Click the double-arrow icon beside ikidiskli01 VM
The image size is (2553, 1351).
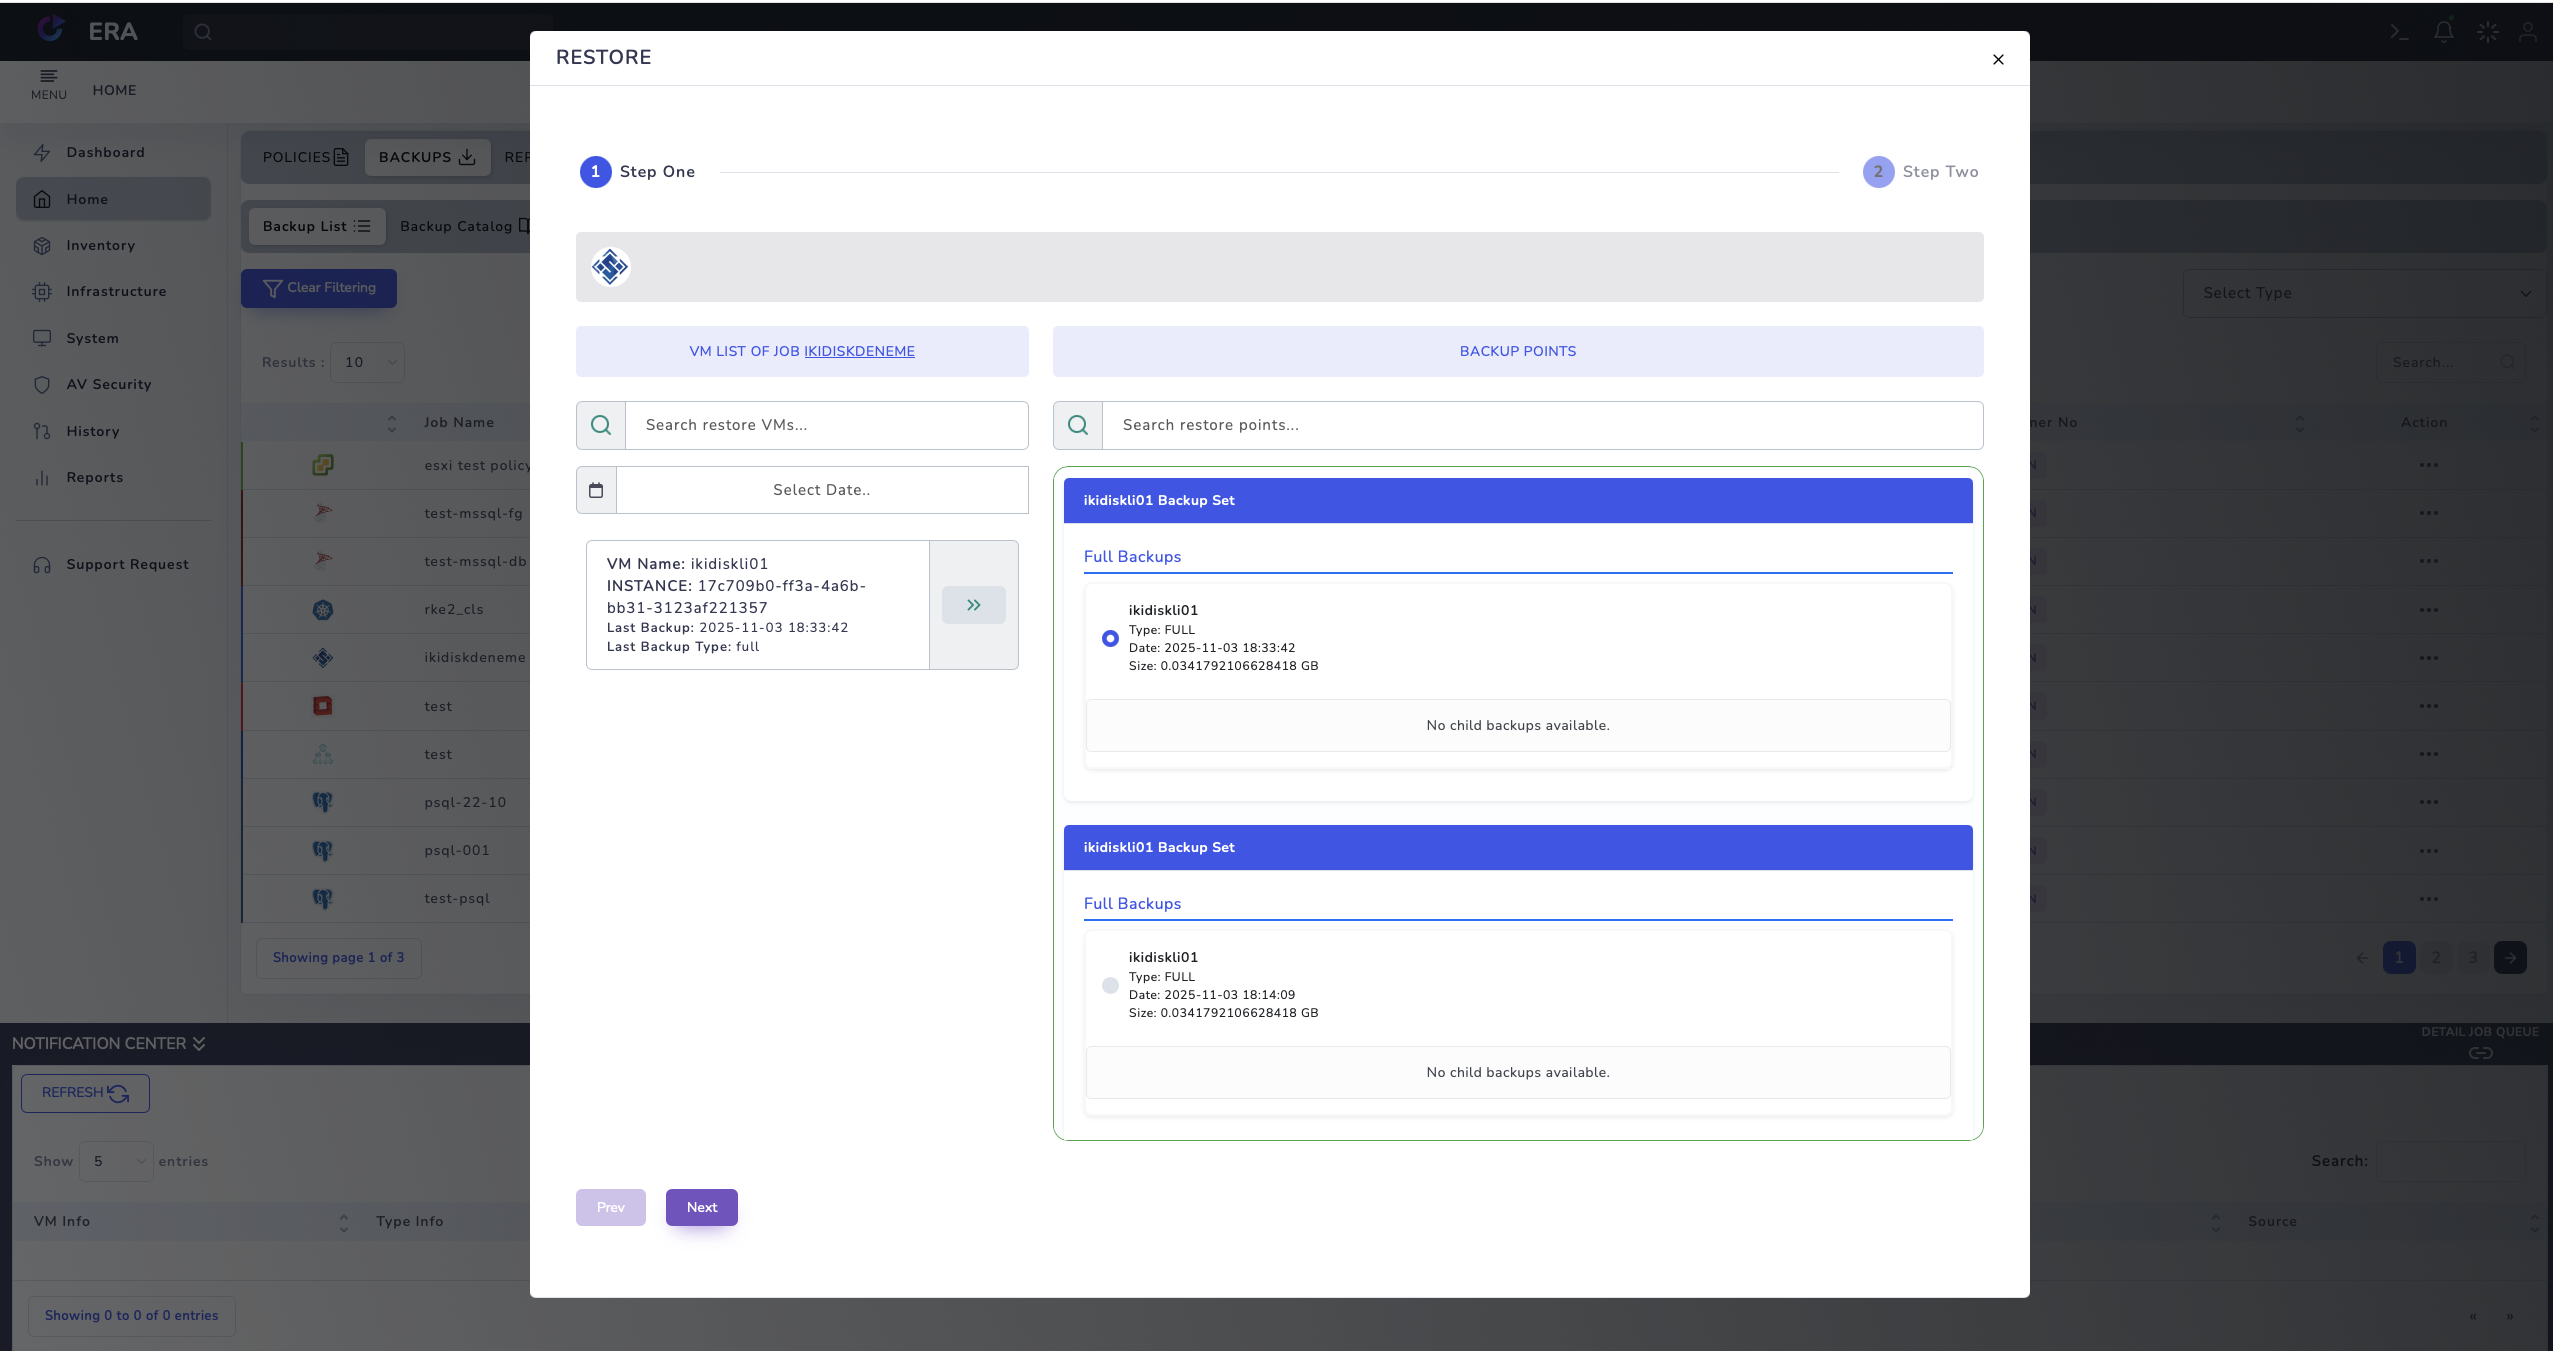[973, 605]
